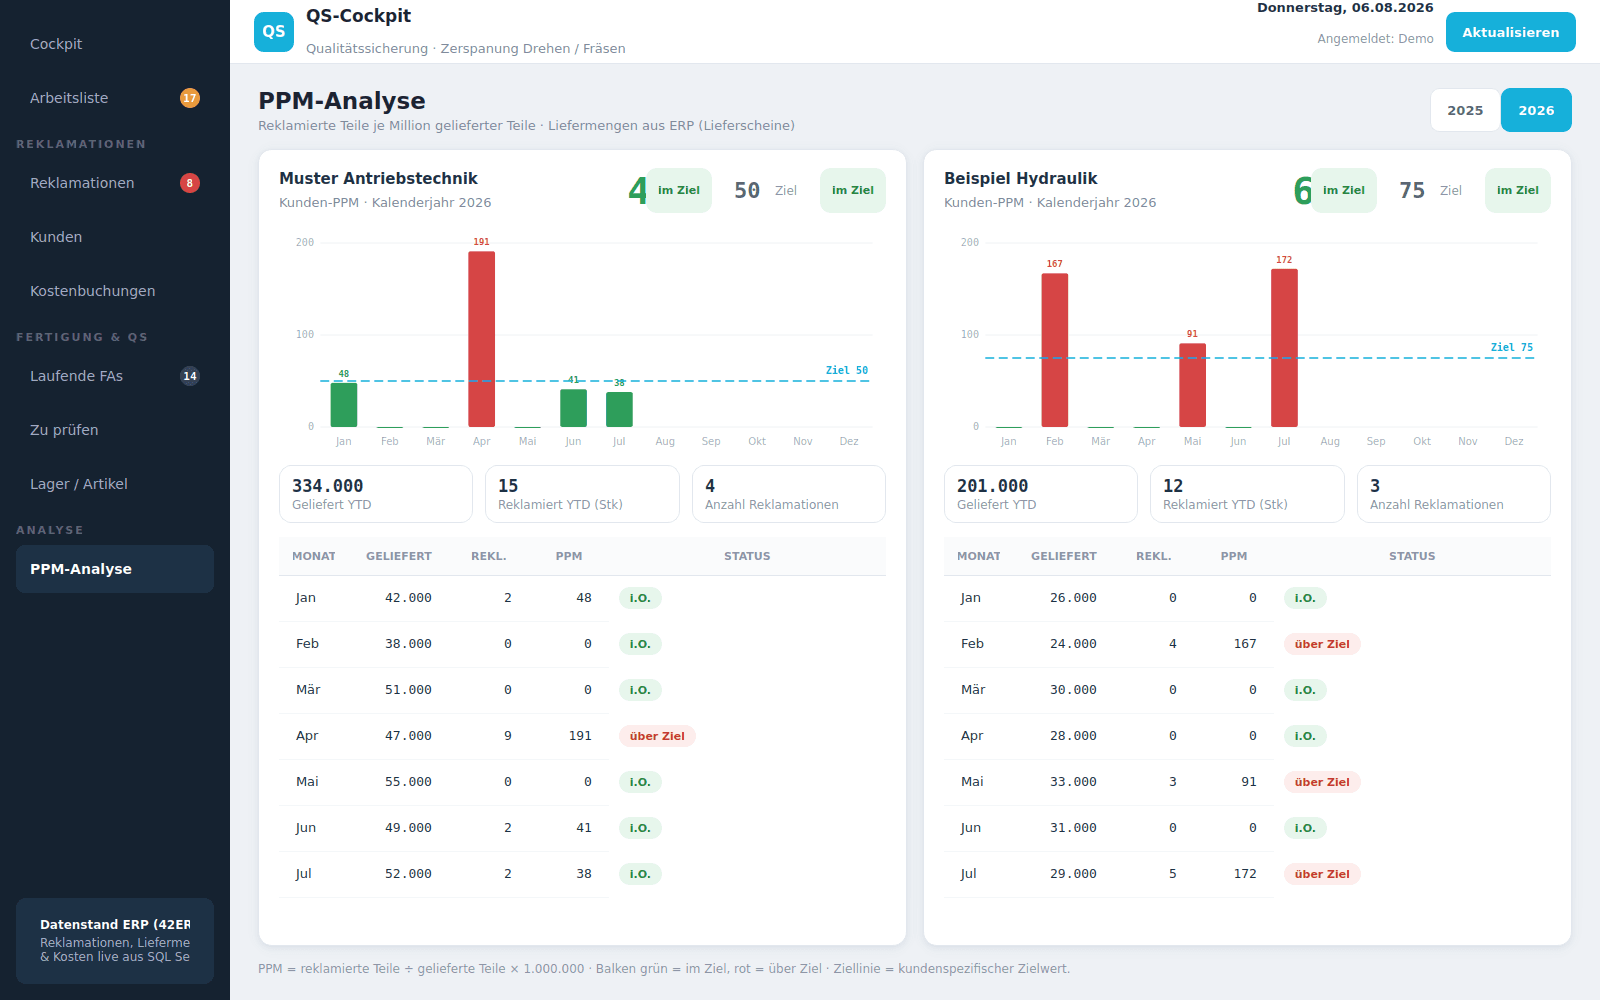Screen dimensions: 1600x1000
Task: Click the 'Ziel 75' target line label
Action: point(1512,348)
